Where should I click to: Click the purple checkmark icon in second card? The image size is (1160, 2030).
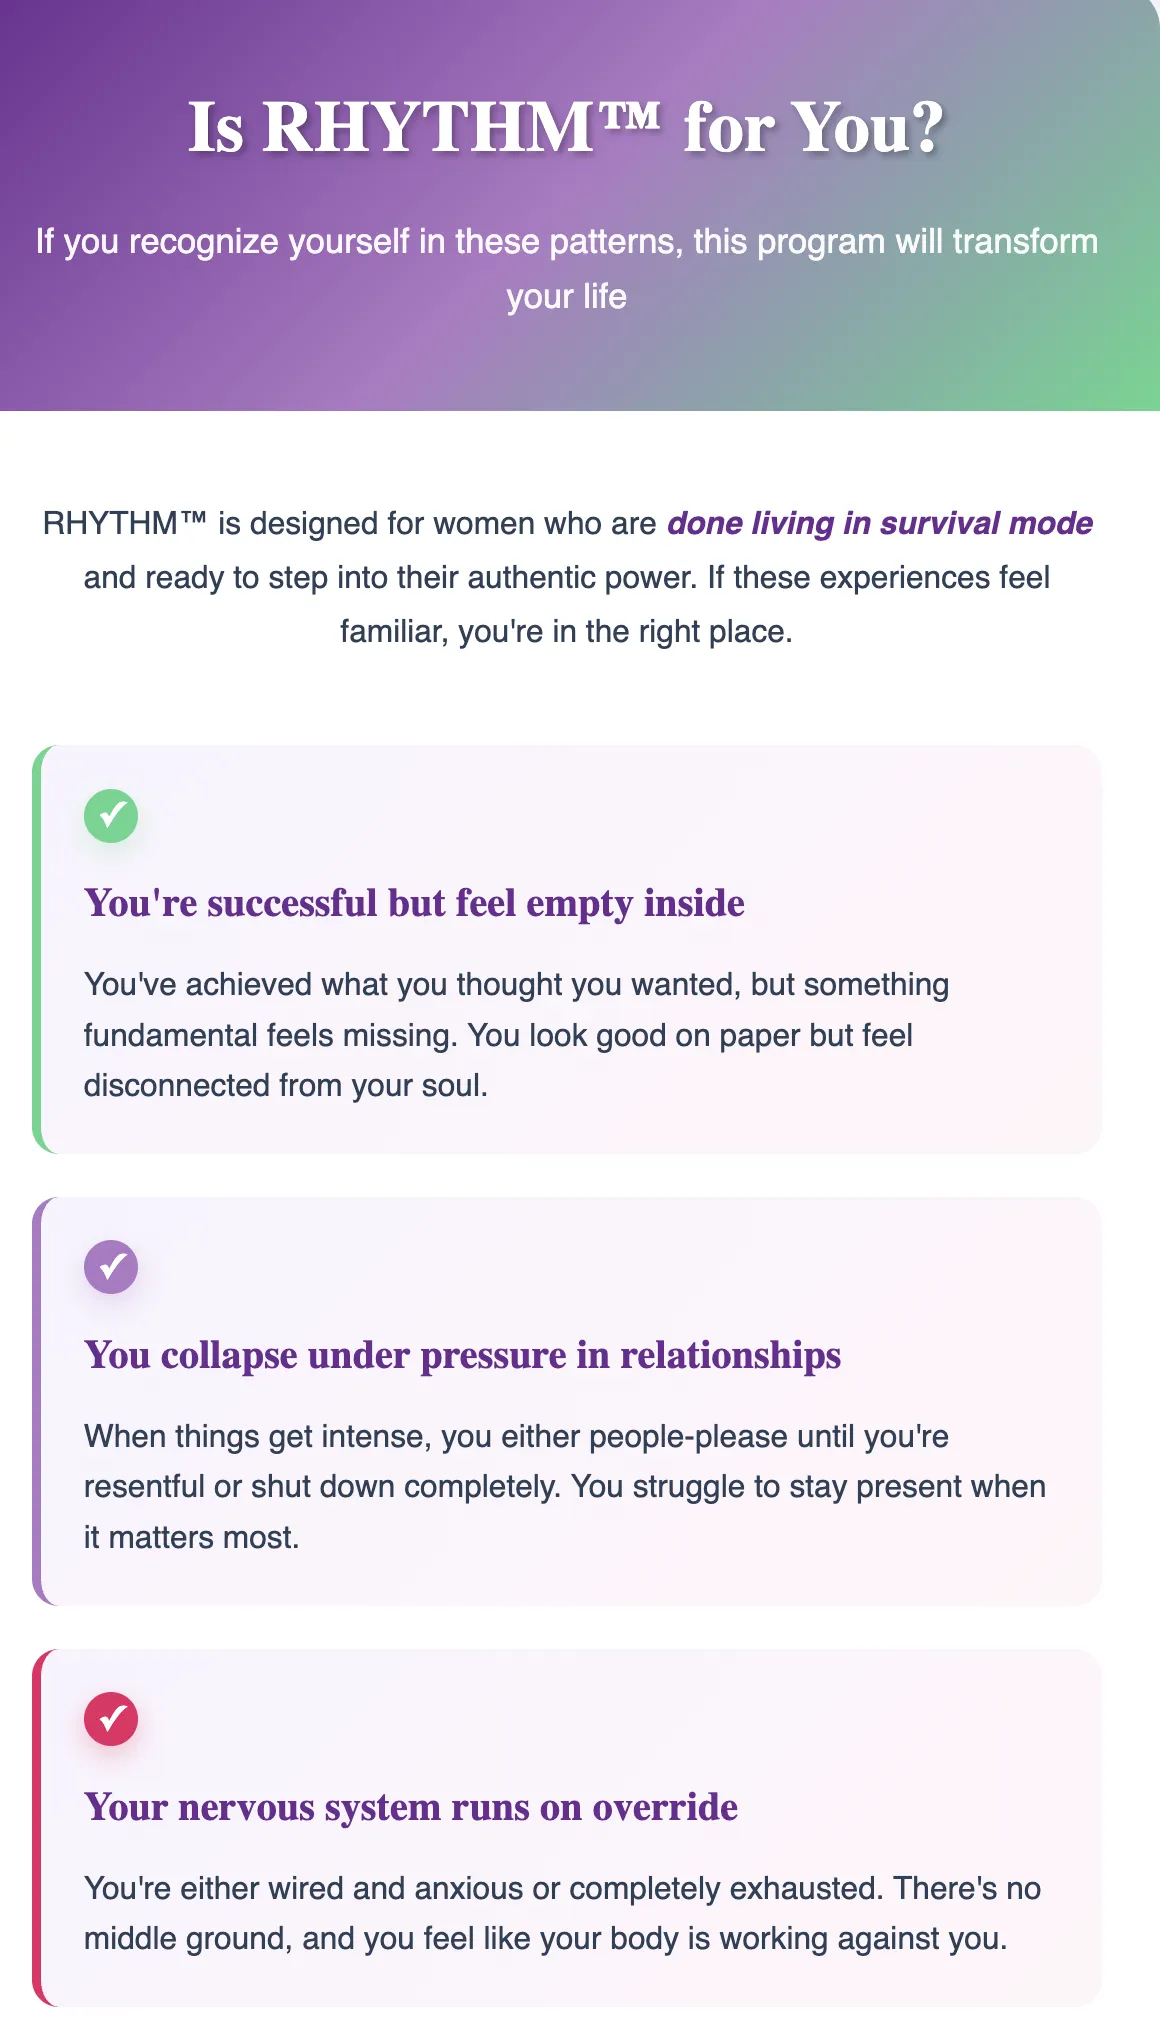(111, 1267)
